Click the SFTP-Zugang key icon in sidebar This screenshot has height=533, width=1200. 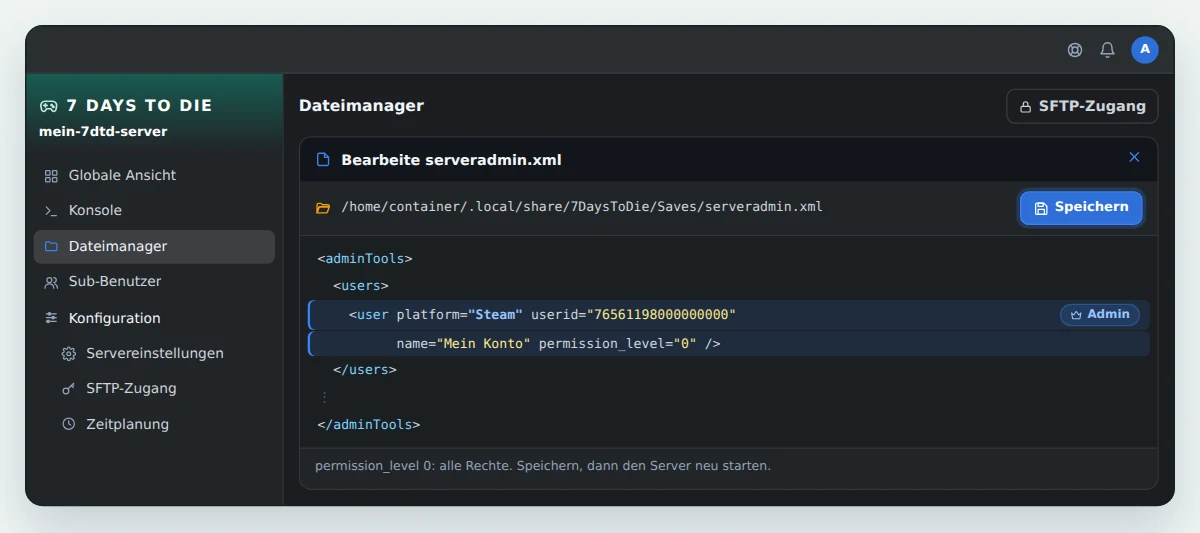[69, 389]
